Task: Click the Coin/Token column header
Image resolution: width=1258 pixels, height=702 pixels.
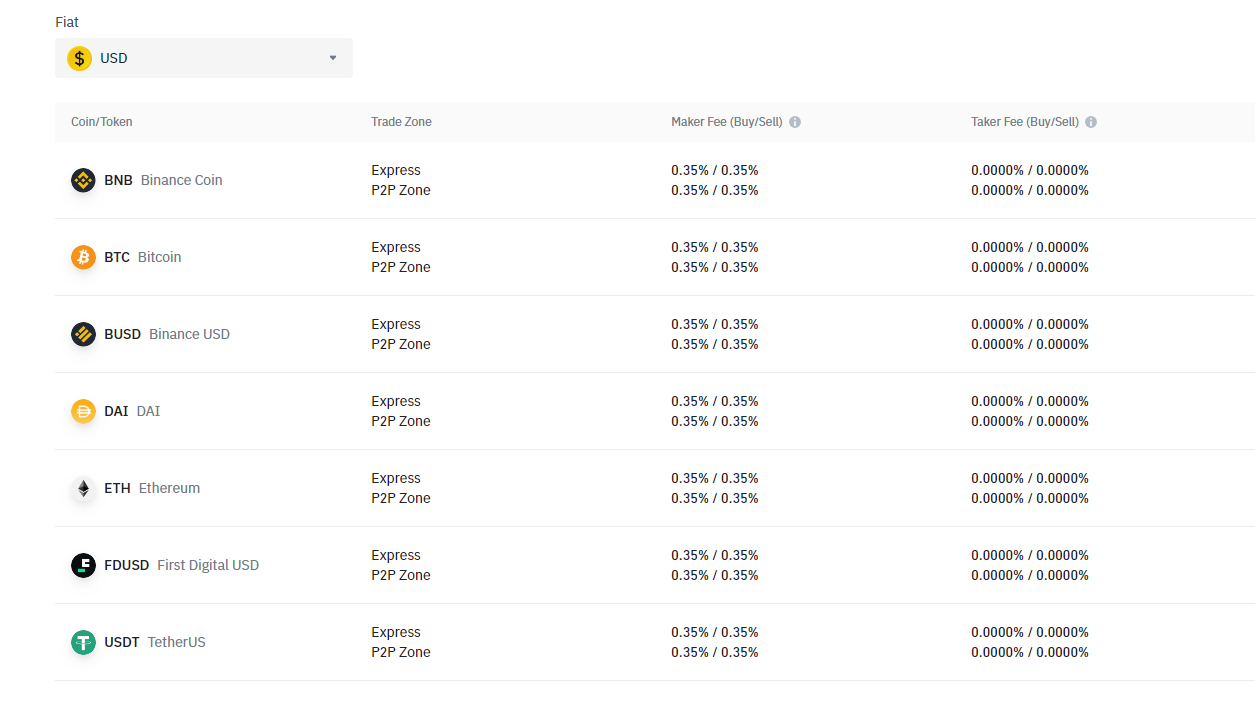Action: point(101,121)
